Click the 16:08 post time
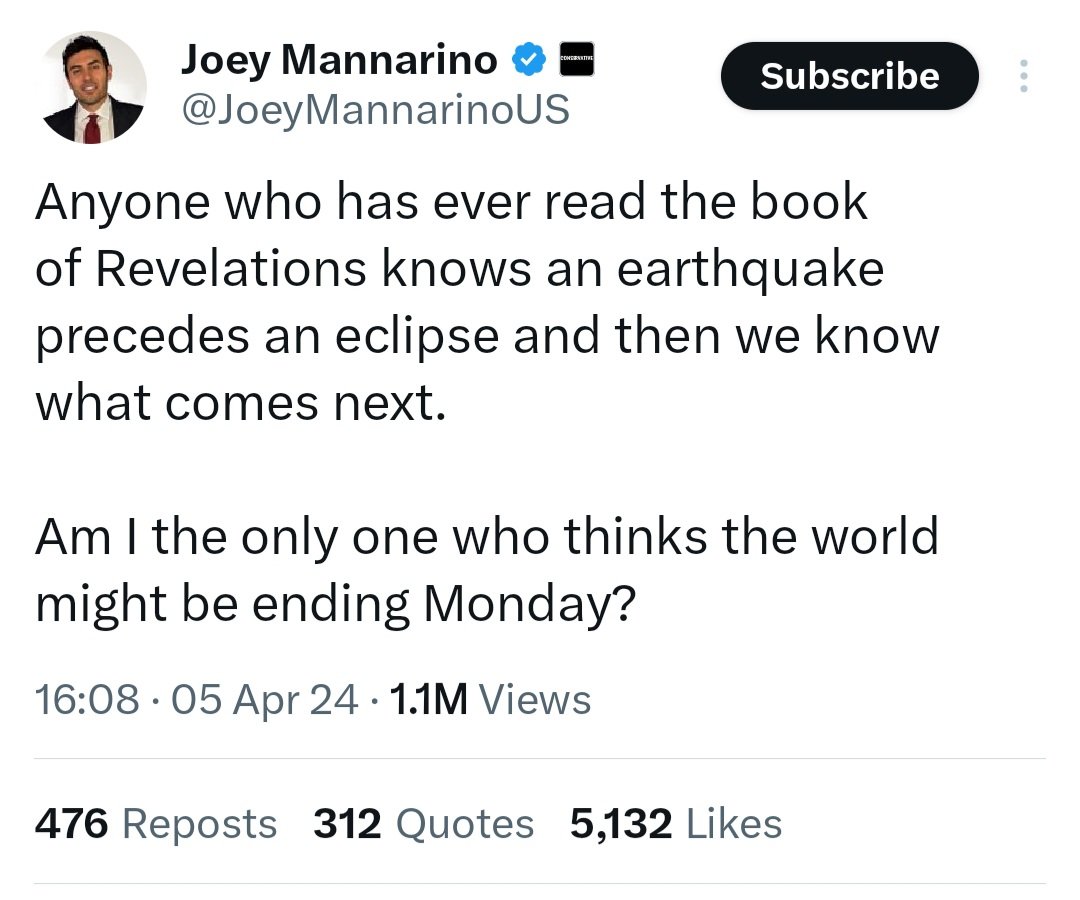 click(87, 700)
